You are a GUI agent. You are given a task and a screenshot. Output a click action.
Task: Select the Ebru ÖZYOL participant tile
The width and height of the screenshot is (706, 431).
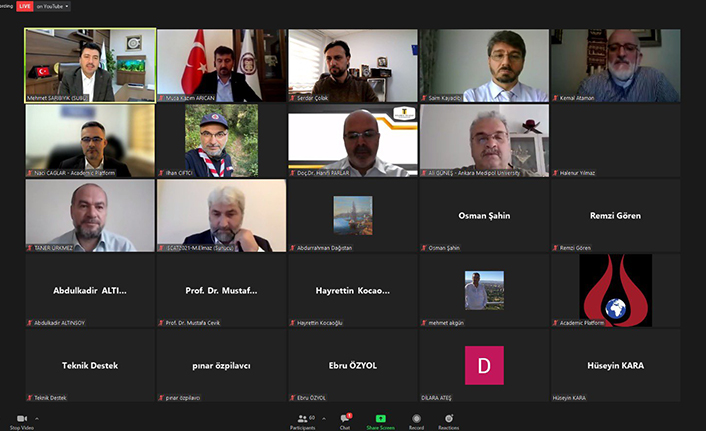(x=353, y=365)
